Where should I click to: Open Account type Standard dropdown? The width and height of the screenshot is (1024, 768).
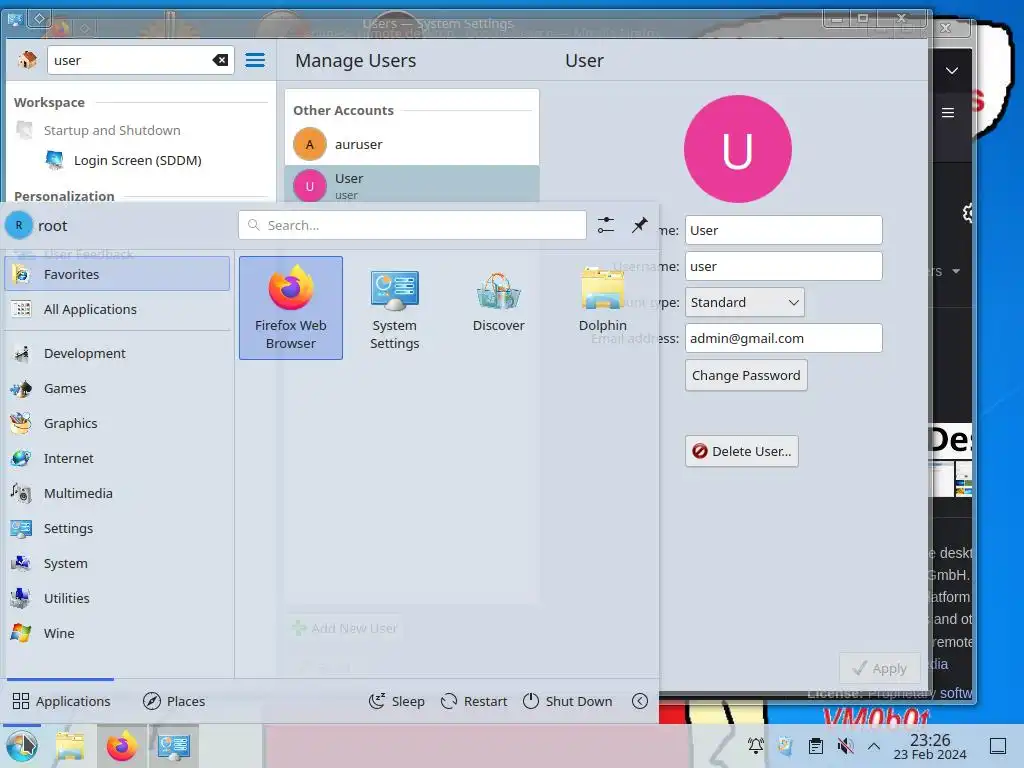744,302
